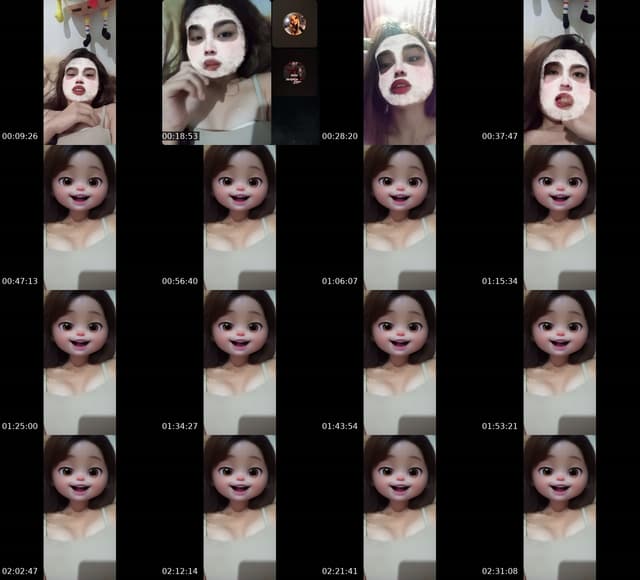The image size is (640, 580).
Task: Select the video frame at 02:21:41
Action: (400, 507)
